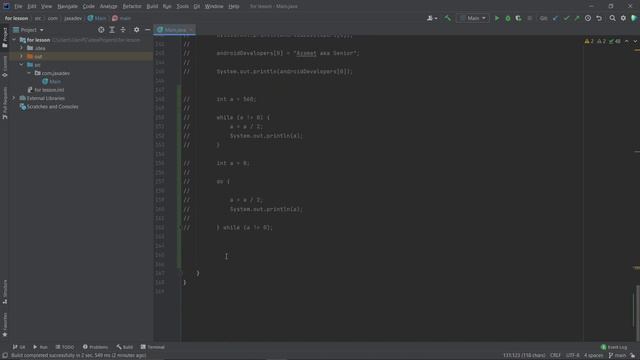Collapse the 'for lesson' root node

(x=14, y=40)
